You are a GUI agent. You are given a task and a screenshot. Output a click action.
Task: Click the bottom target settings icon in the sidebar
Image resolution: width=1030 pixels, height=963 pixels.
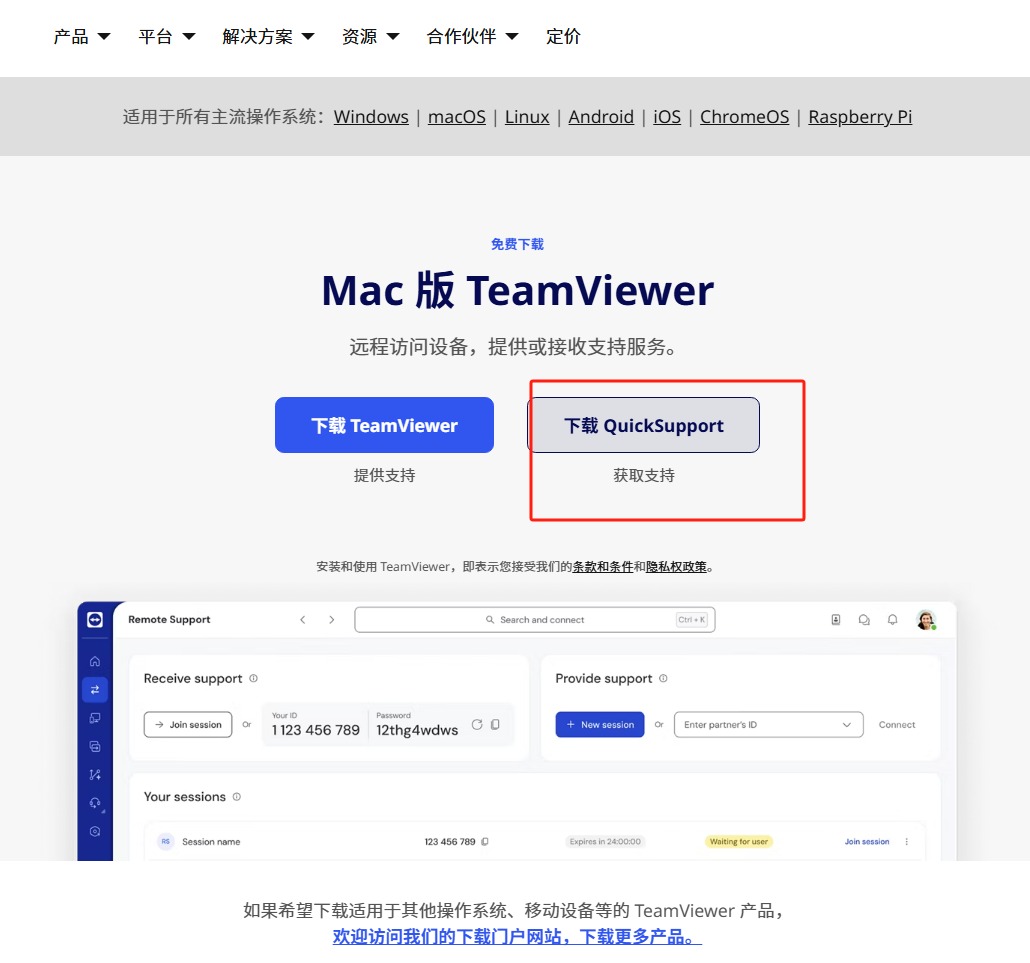95,832
